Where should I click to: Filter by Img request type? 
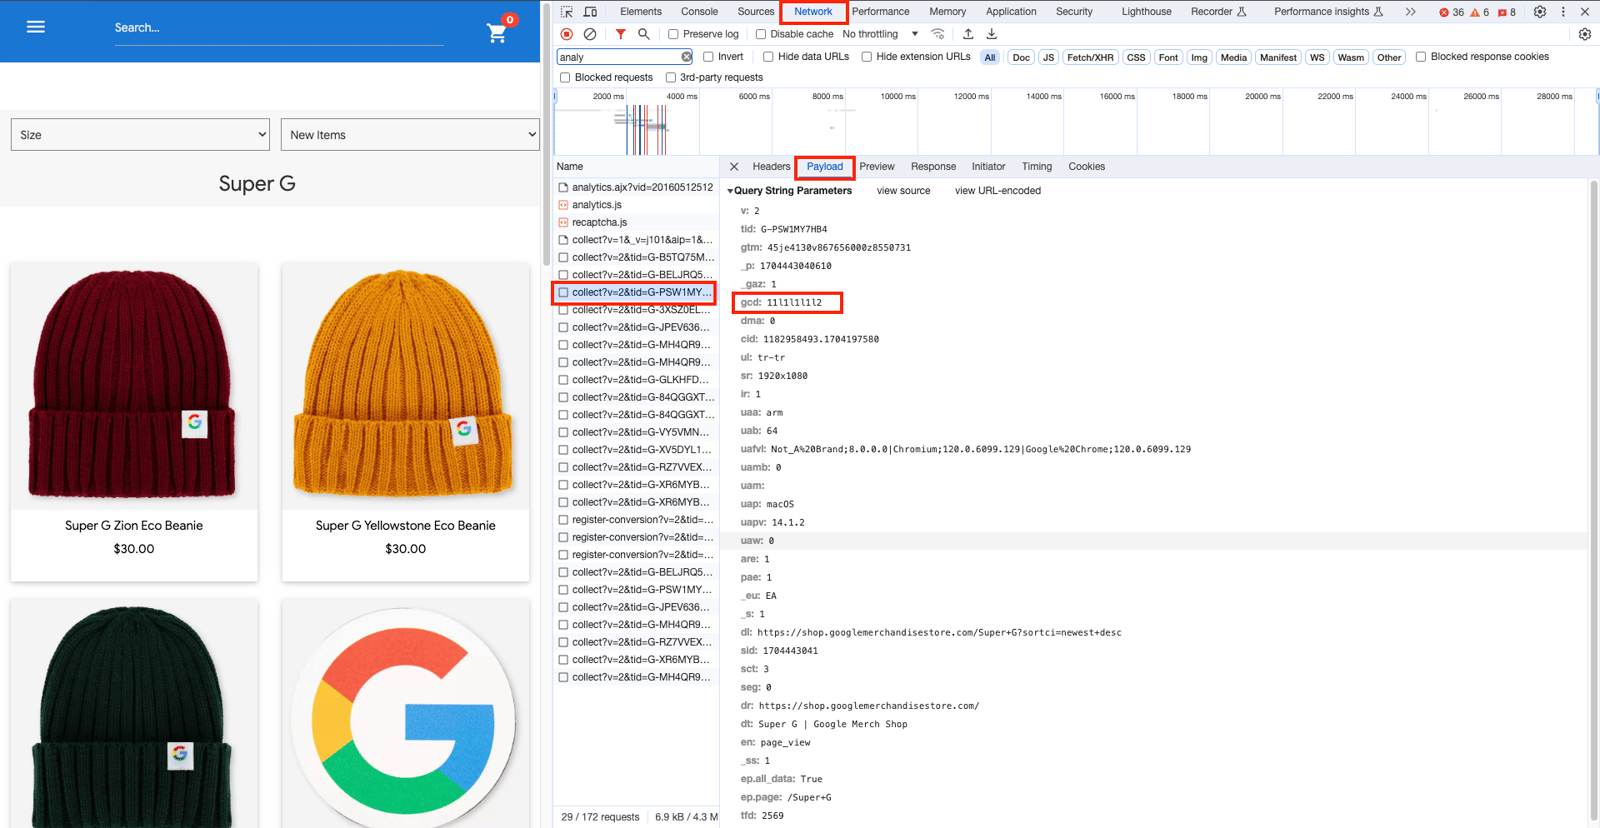click(x=1199, y=57)
